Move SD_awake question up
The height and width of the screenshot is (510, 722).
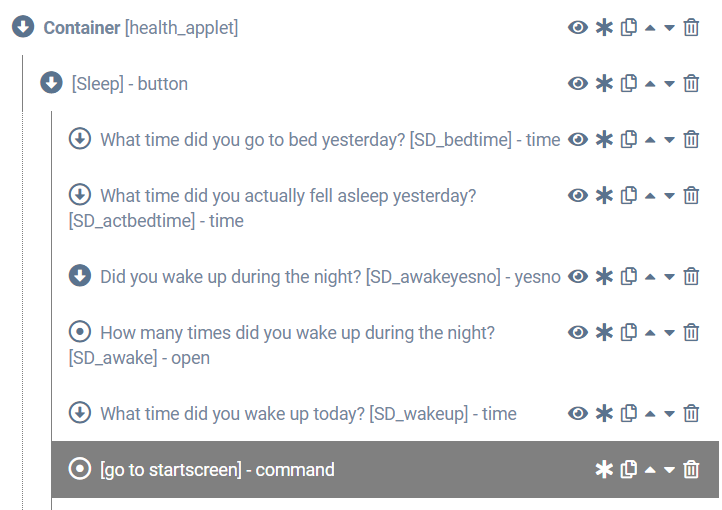(650, 332)
